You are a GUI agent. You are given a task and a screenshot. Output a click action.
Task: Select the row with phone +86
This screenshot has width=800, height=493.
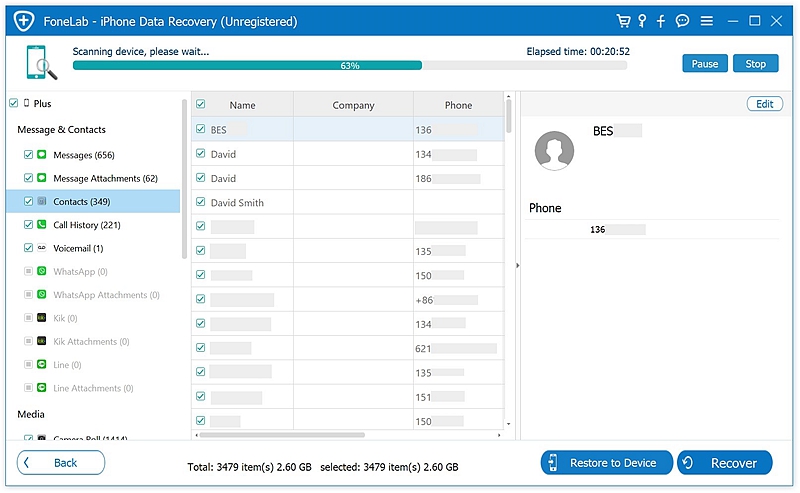pos(347,300)
